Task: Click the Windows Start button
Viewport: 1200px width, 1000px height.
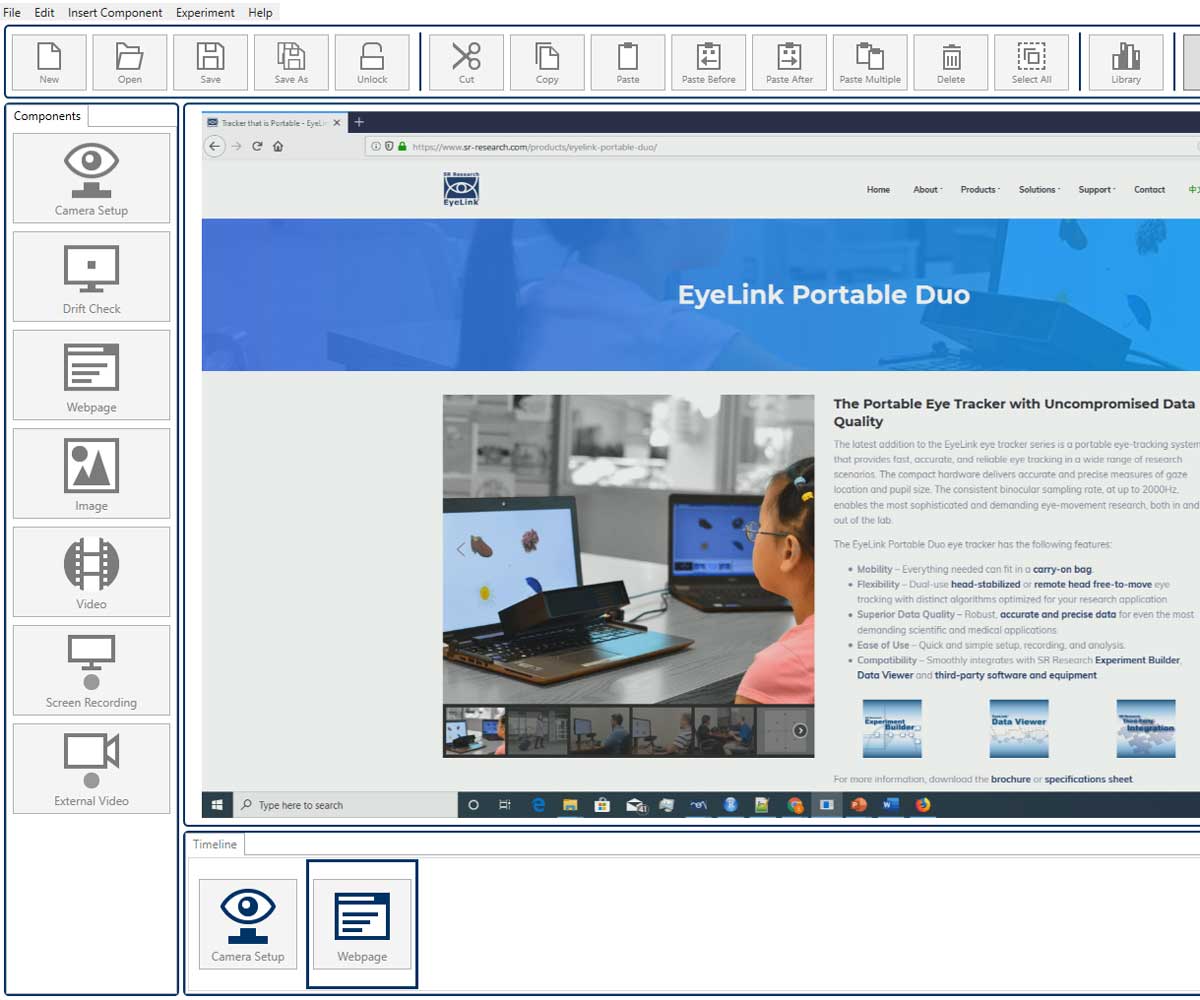Action: tap(215, 805)
